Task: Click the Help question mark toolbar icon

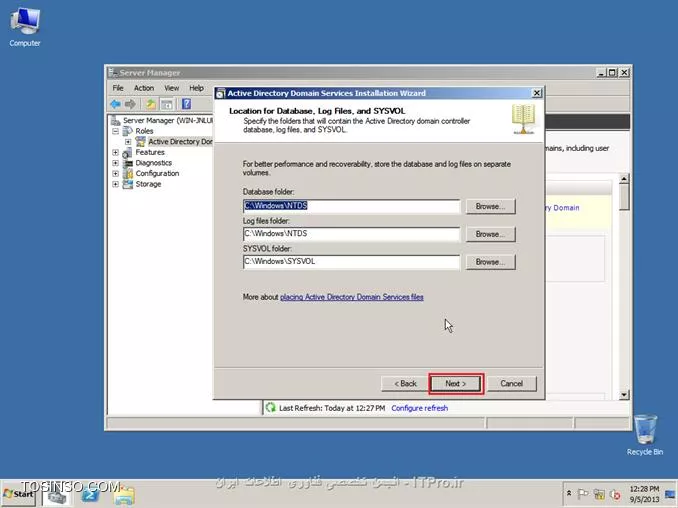Action: [x=186, y=104]
